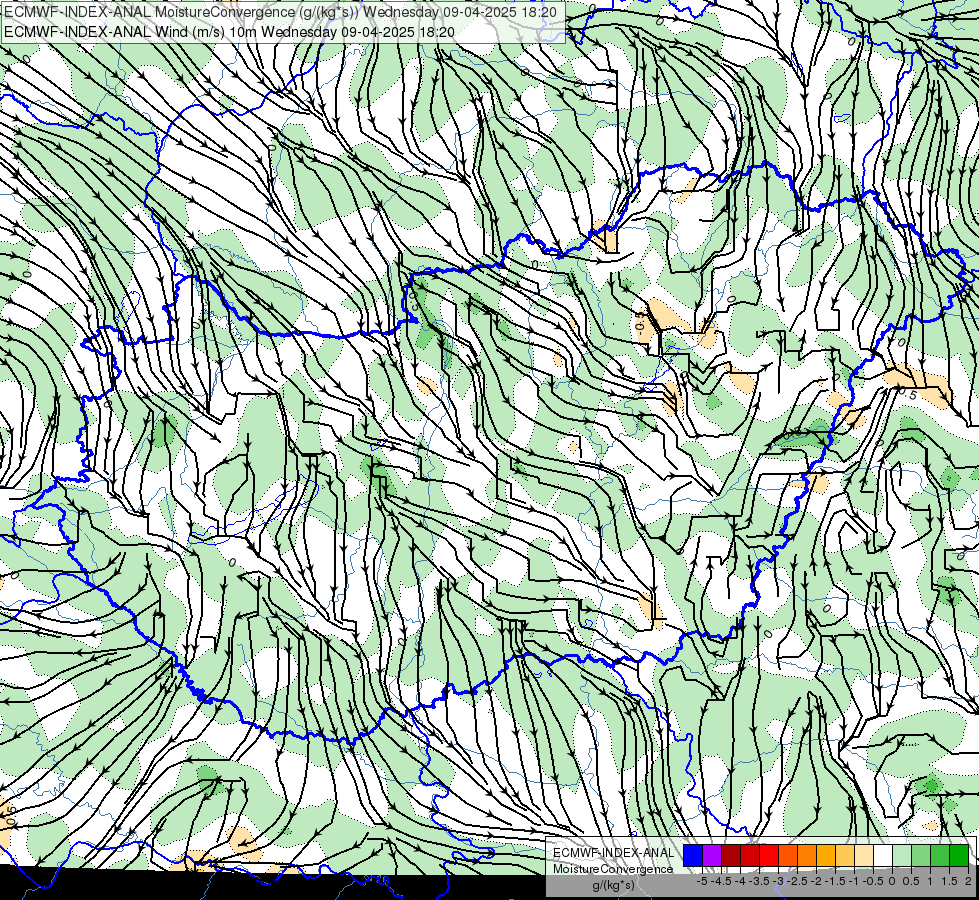Select the amber swatch between -2 and -1.5
This screenshot has width=979, height=900.
pyautogui.click(x=826, y=855)
